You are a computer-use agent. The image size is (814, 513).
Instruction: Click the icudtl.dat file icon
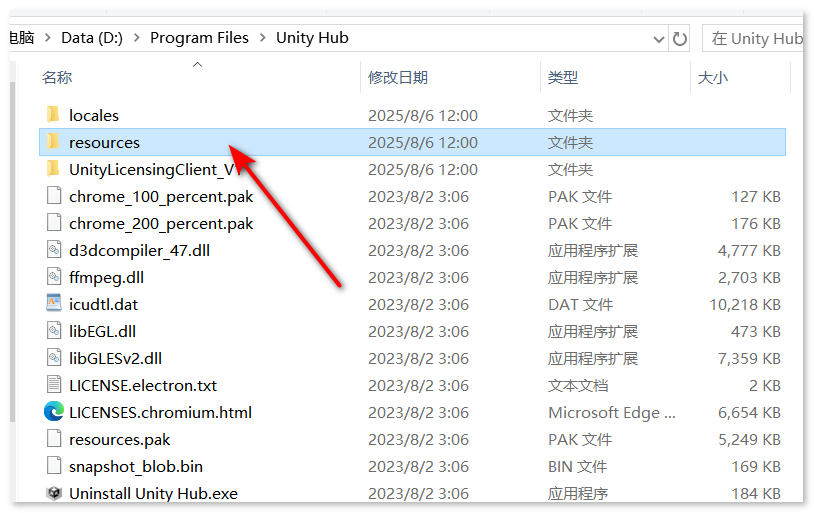coord(54,304)
